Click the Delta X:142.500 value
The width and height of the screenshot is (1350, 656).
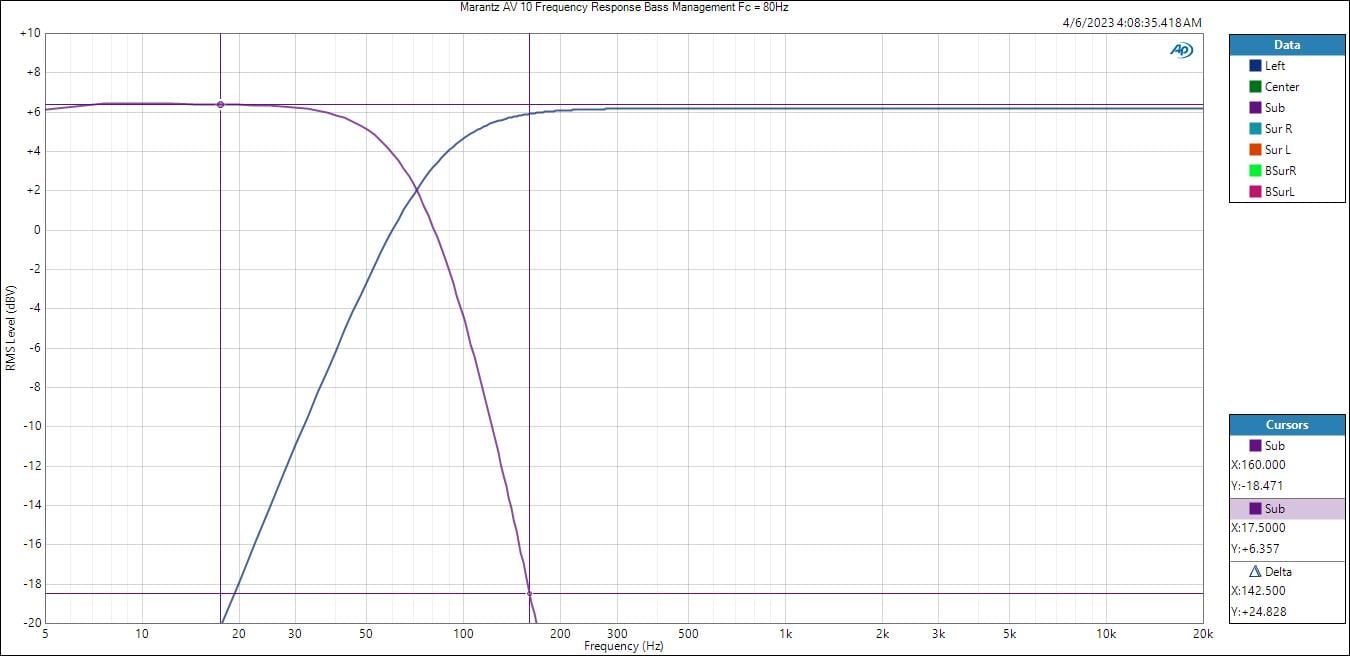point(1258,591)
